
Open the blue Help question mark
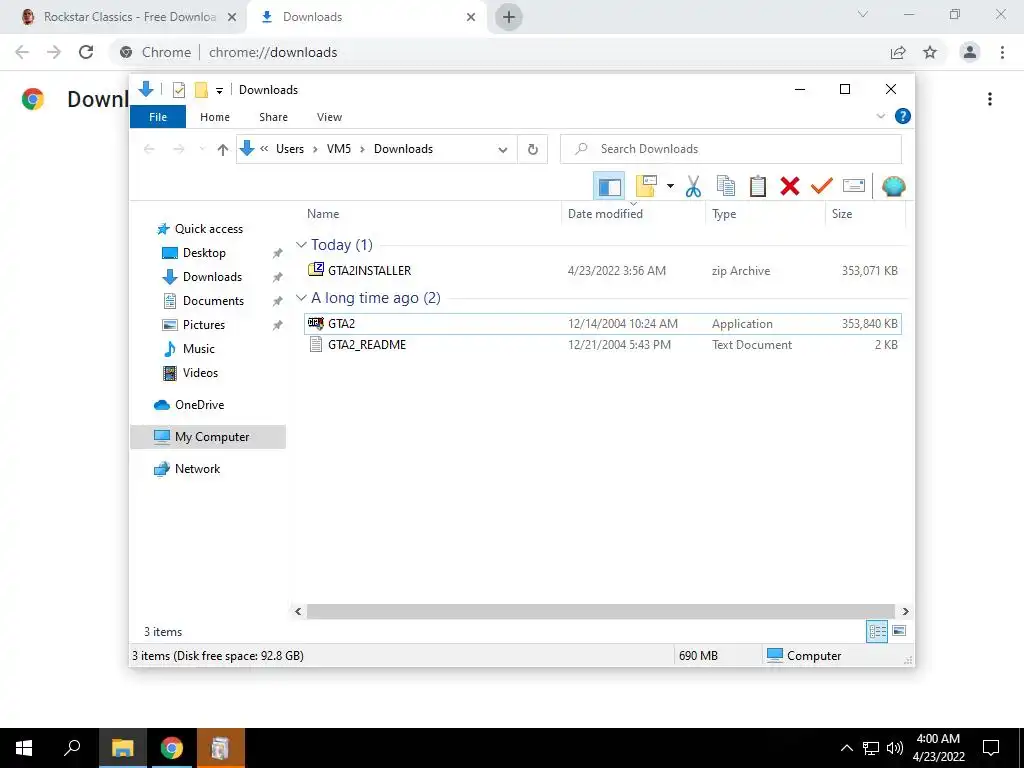pos(903,116)
